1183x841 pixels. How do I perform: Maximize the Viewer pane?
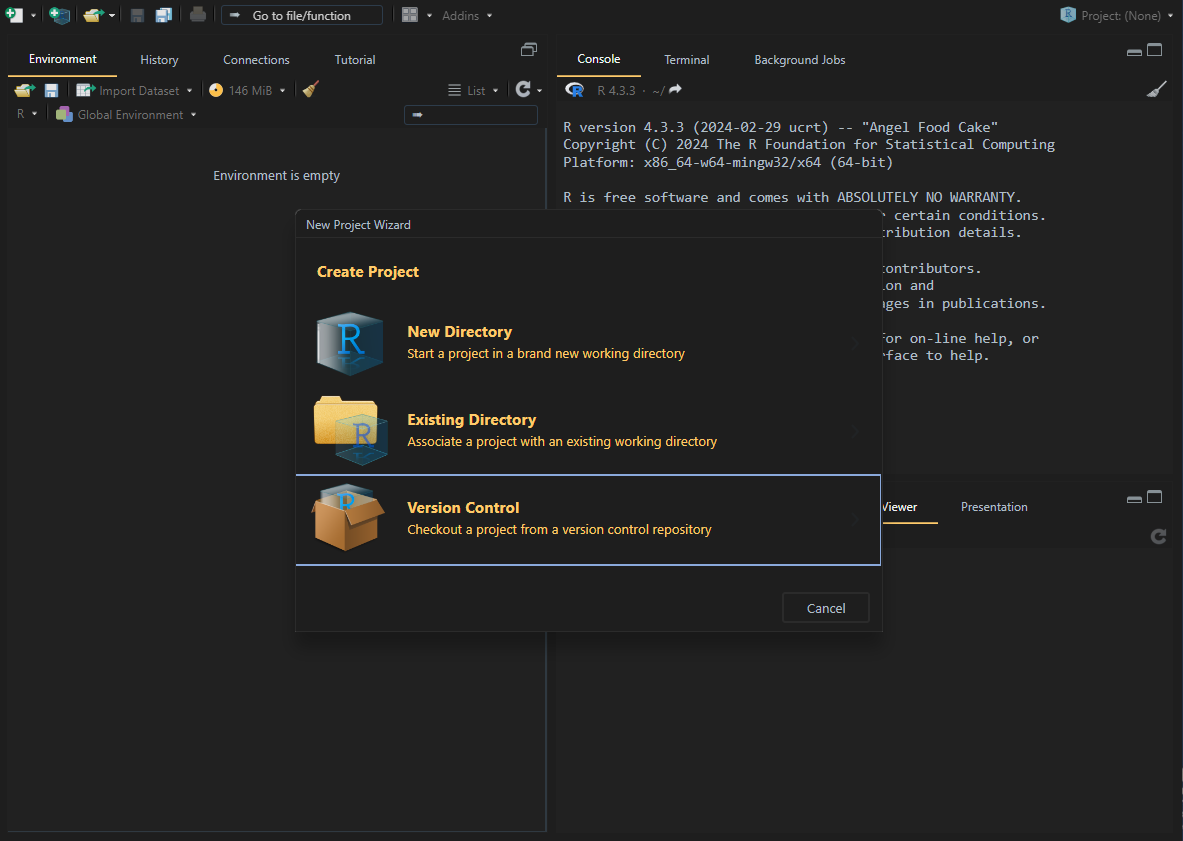tap(1154, 496)
